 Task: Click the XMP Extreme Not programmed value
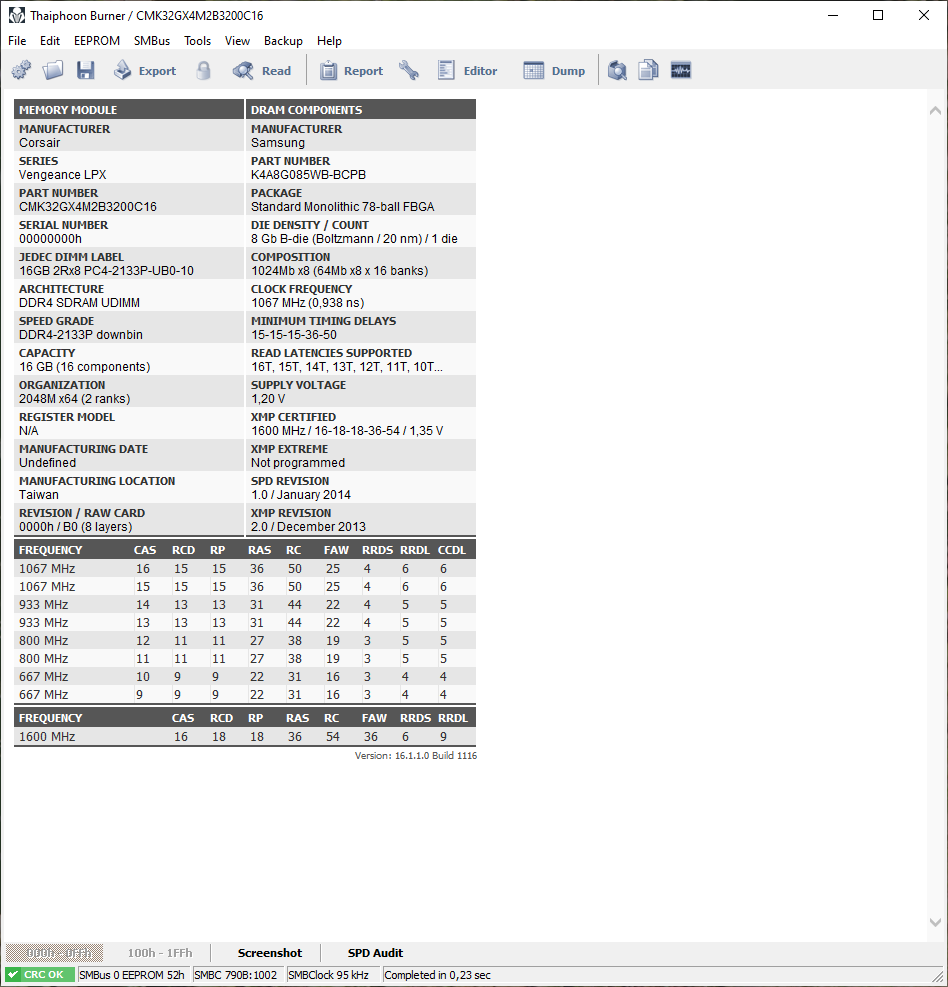click(x=298, y=463)
